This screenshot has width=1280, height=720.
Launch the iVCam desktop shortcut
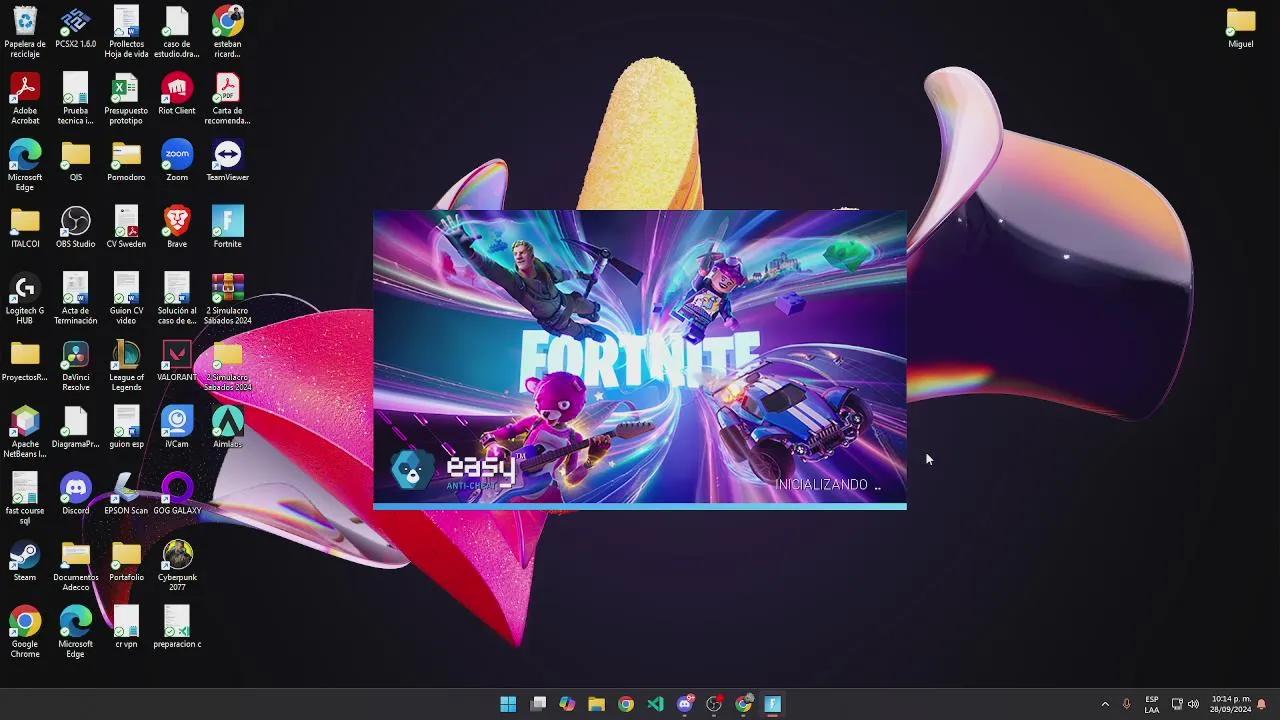coord(177,428)
